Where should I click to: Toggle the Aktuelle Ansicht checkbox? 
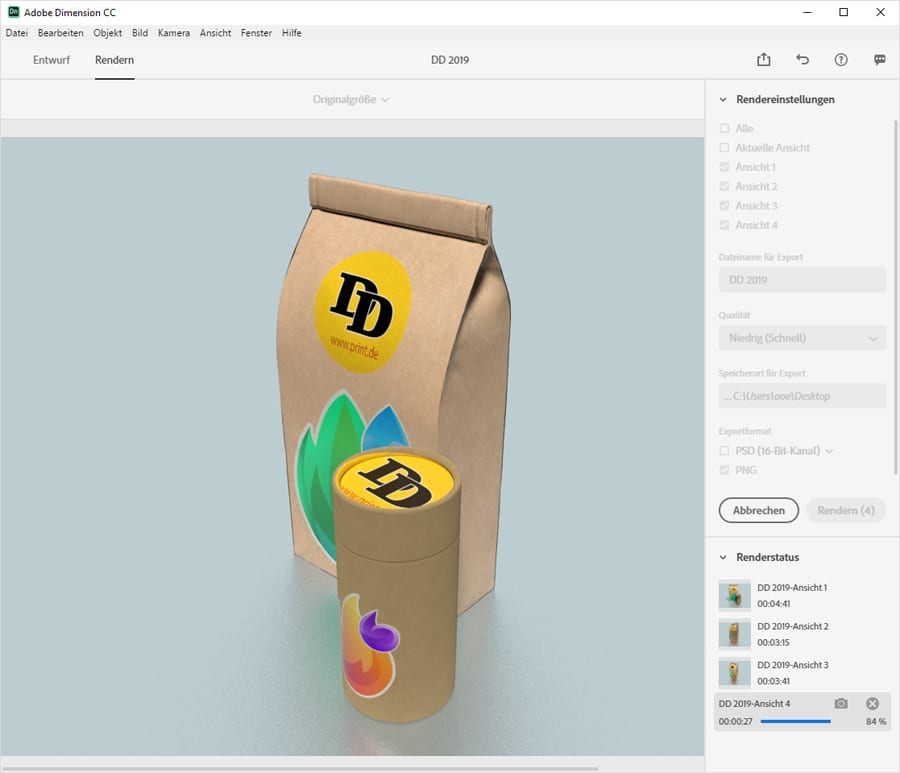coord(724,148)
